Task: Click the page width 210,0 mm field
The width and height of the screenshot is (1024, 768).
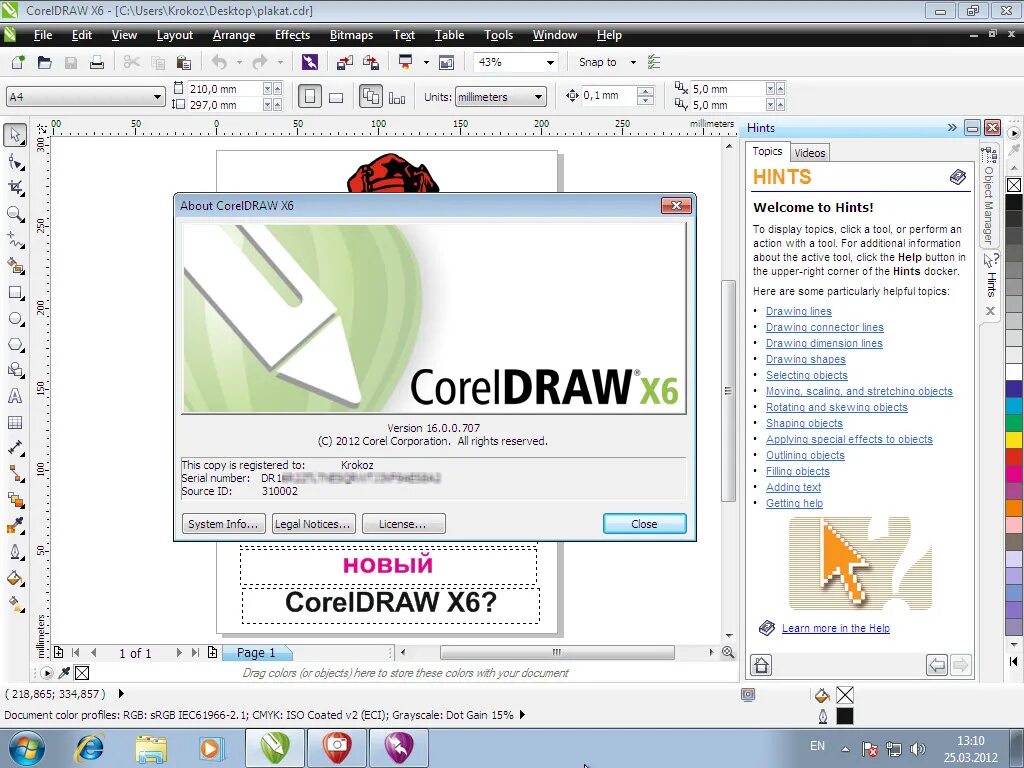Action: point(225,89)
